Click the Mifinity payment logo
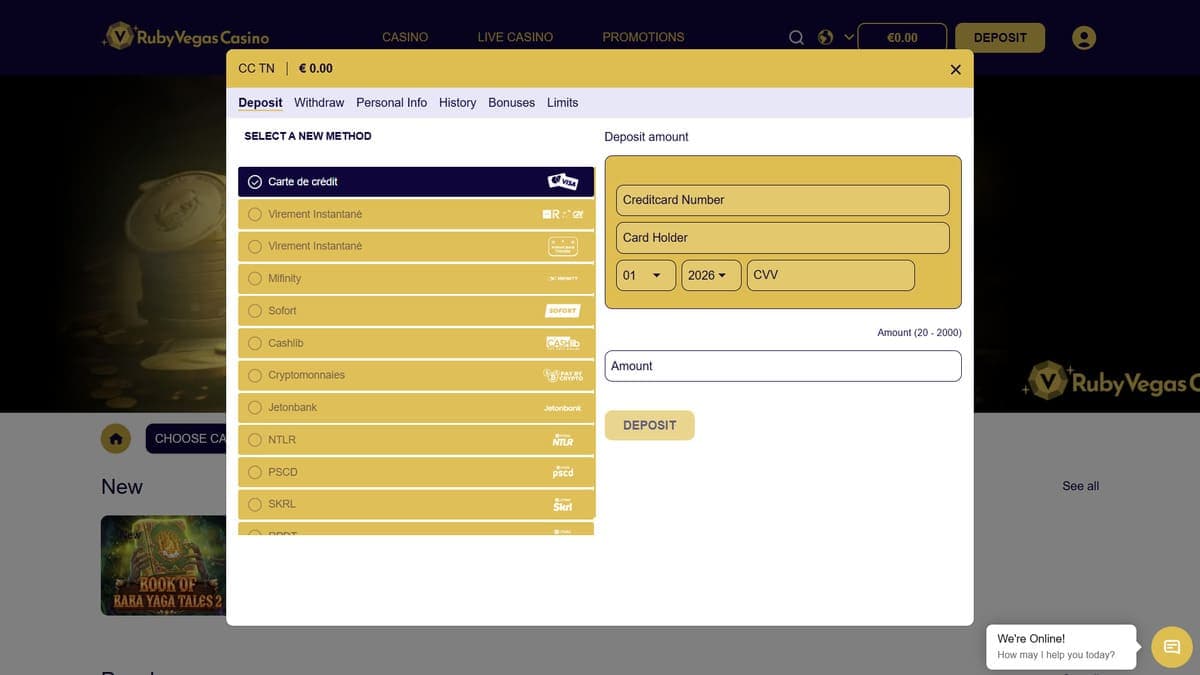Image resolution: width=1200 pixels, height=675 pixels. pos(563,278)
